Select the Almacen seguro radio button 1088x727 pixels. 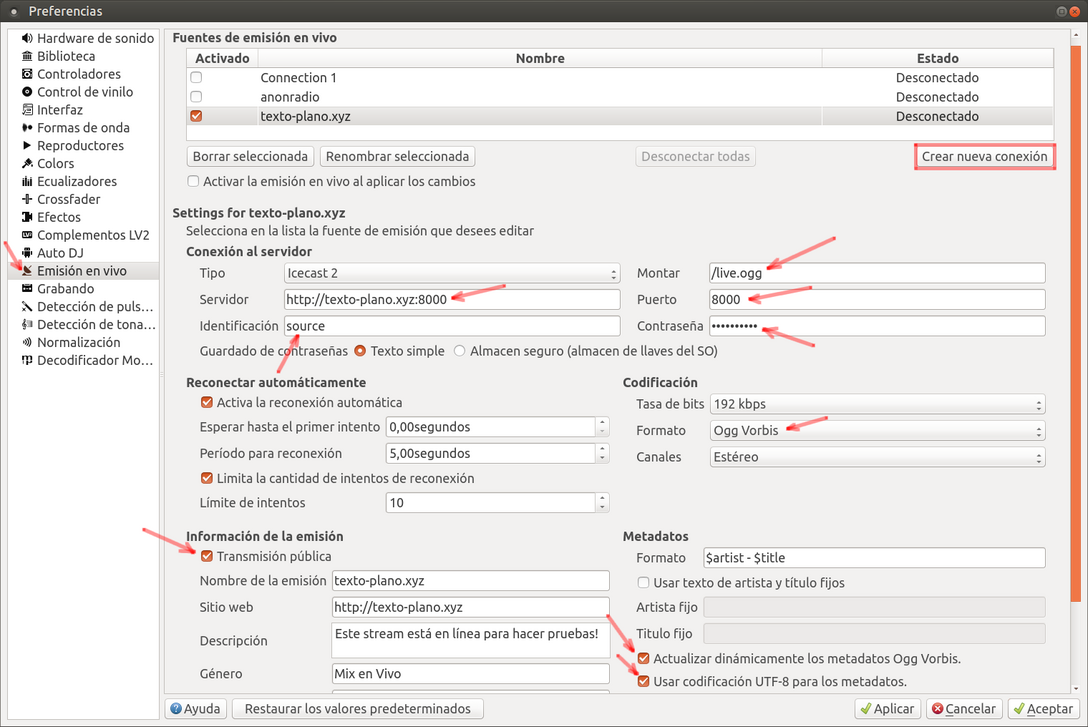(458, 351)
